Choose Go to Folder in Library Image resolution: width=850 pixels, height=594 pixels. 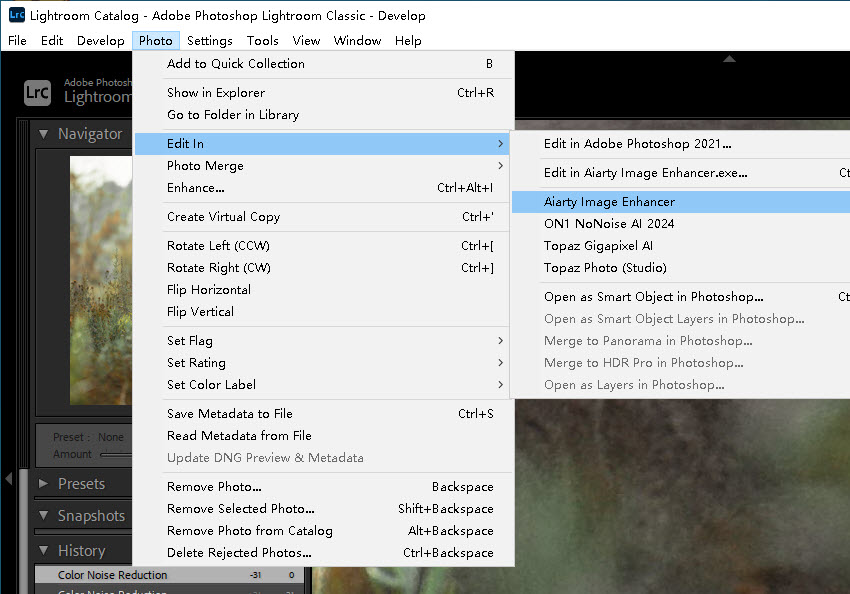pos(322,115)
